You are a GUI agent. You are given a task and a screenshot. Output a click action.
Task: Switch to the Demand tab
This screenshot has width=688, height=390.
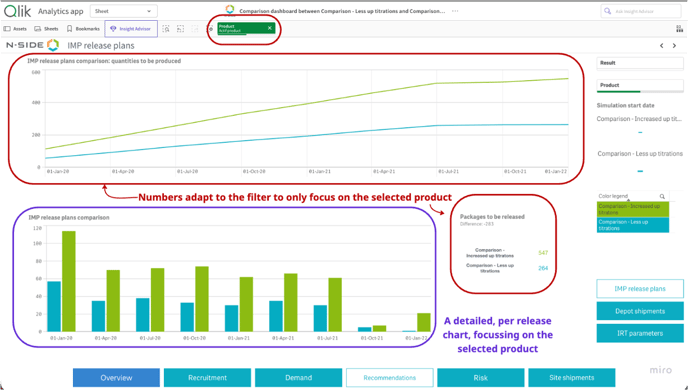[x=298, y=378]
